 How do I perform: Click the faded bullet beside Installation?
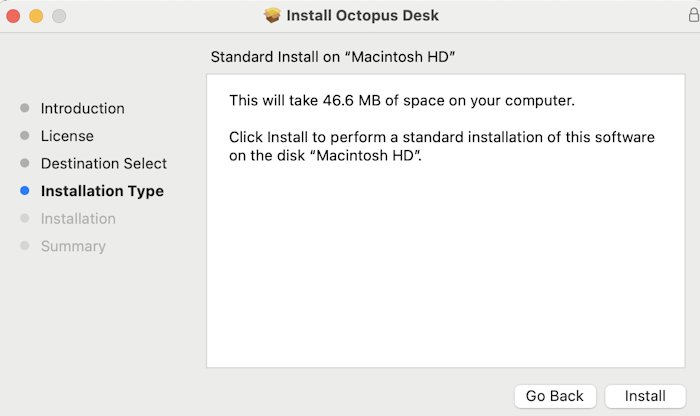point(25,218)
